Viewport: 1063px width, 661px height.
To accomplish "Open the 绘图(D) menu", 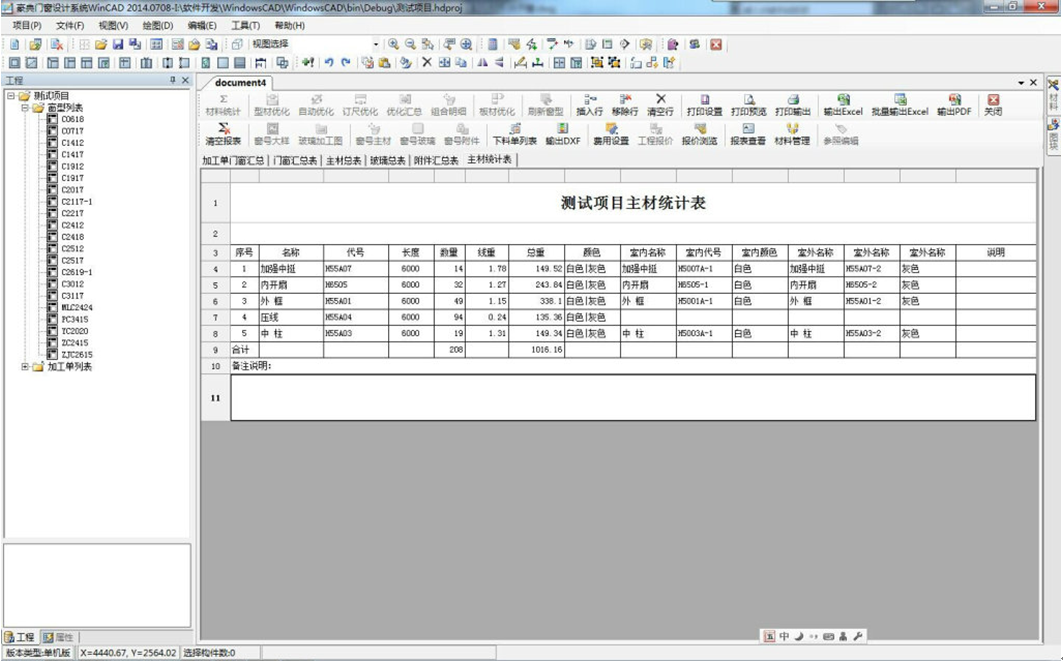I will point(157,26).
